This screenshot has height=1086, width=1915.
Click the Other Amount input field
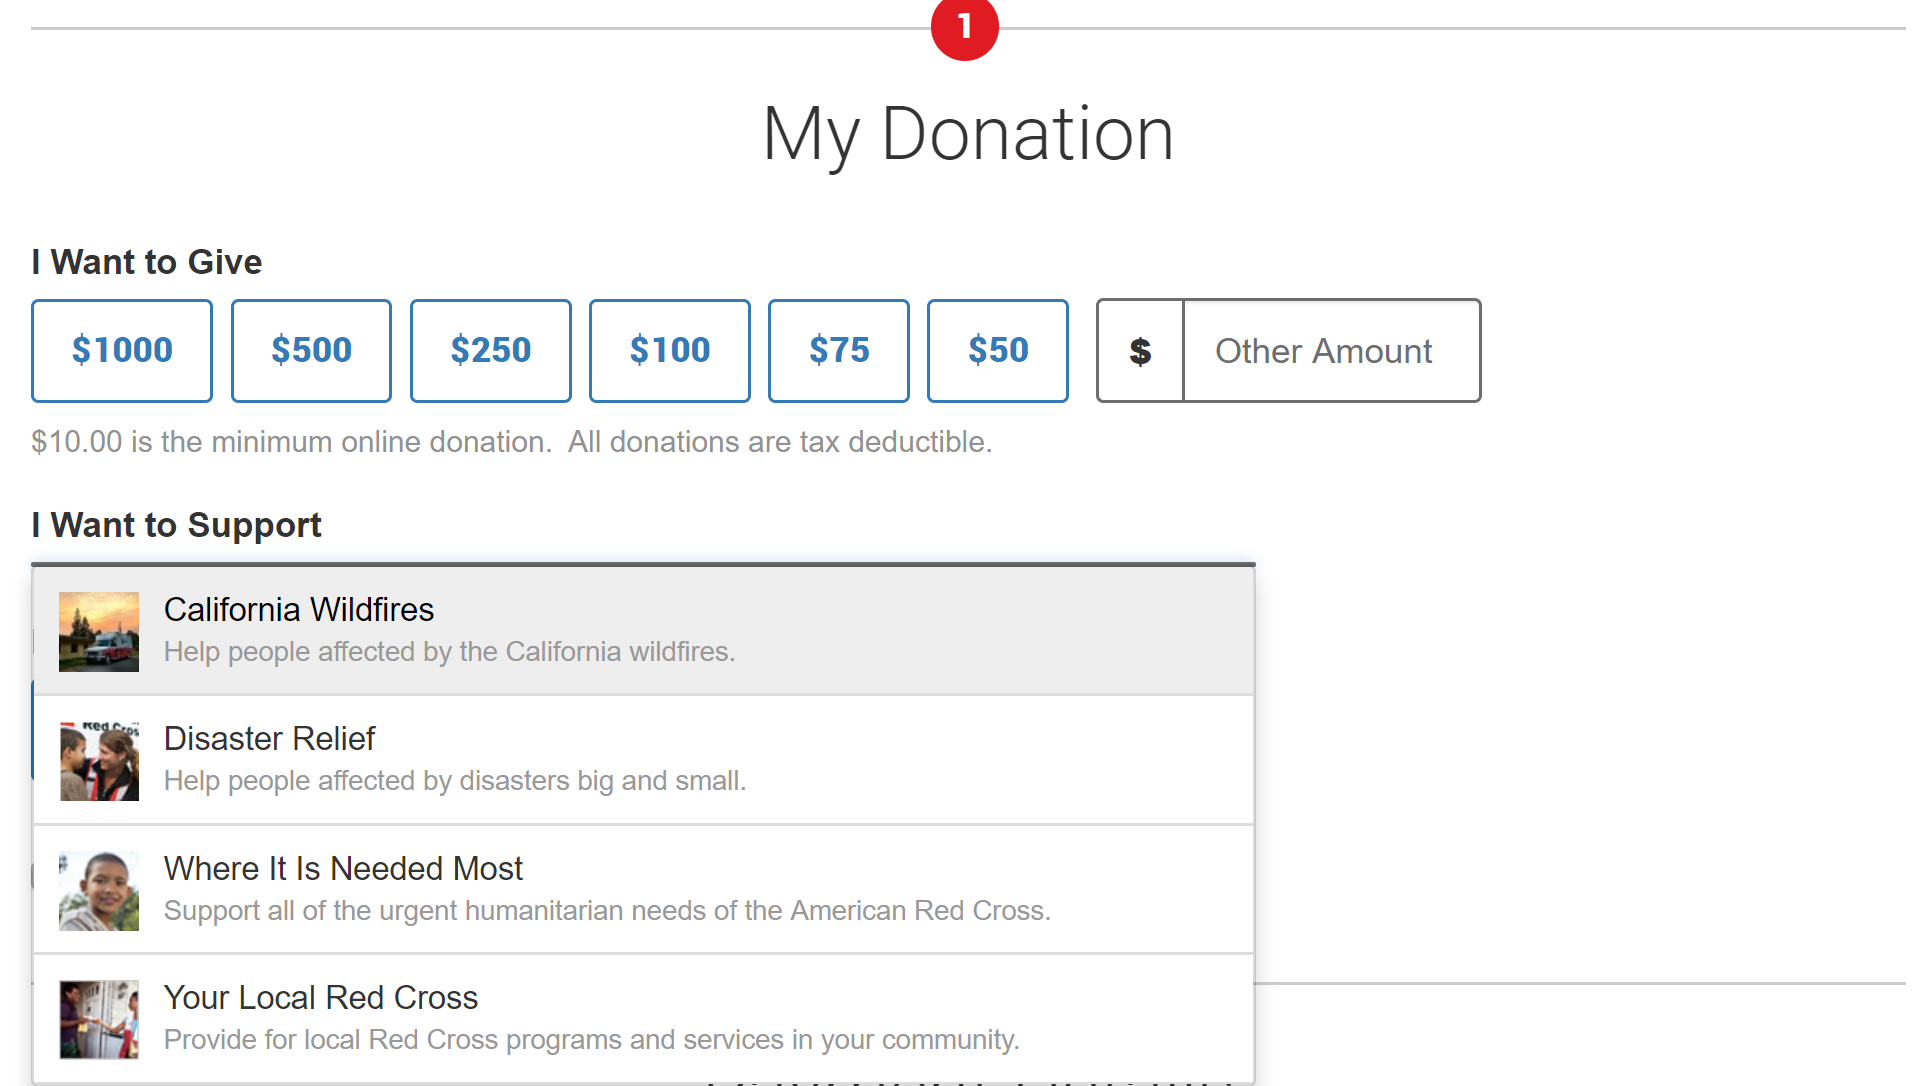pos(1330,351)
